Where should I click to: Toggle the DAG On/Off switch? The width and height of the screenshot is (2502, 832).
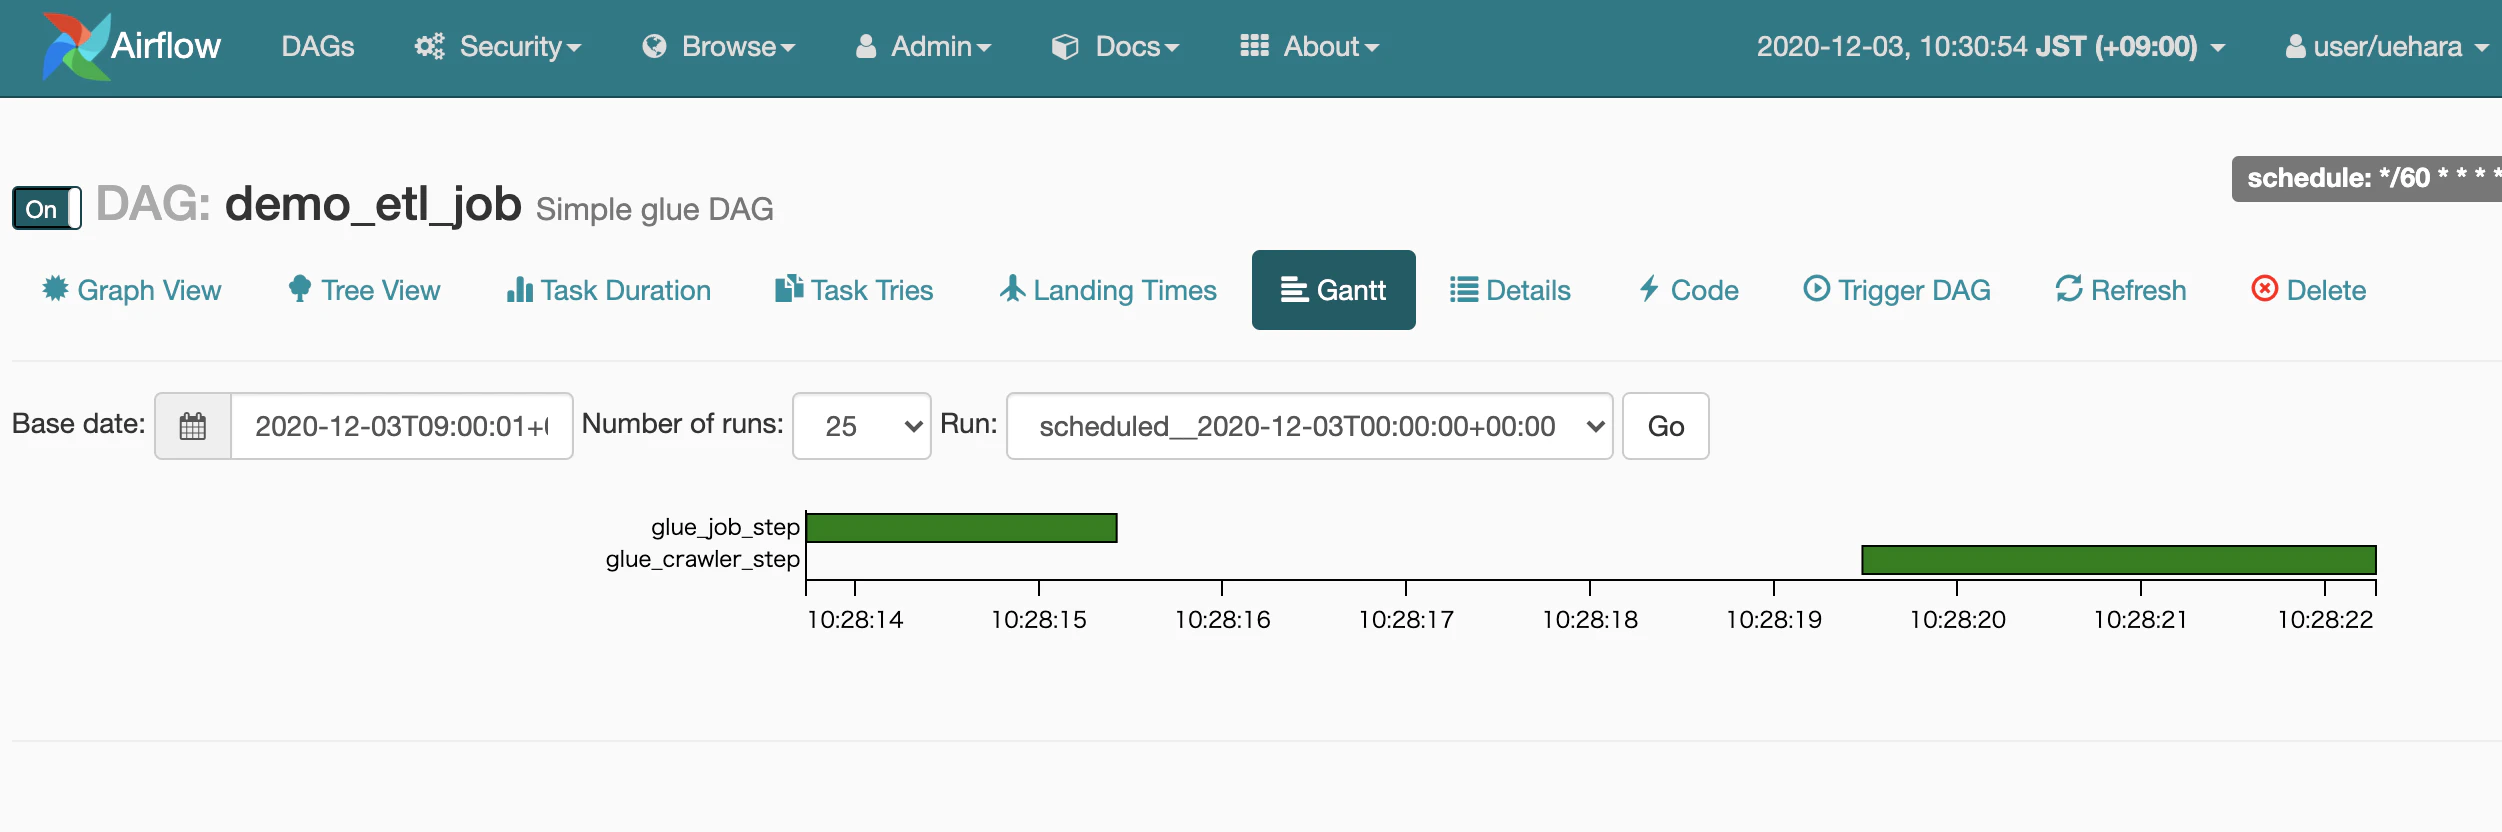pyautogui.click(x=46, y=208)
